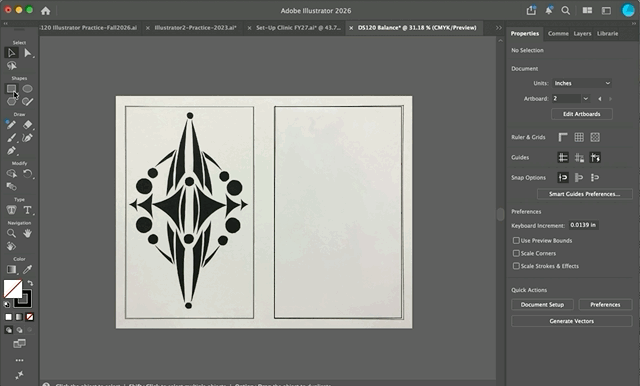Screen dimensions: 640x386
Task: Go to the previous artboard arrow
Action: [x=600, y=99]
